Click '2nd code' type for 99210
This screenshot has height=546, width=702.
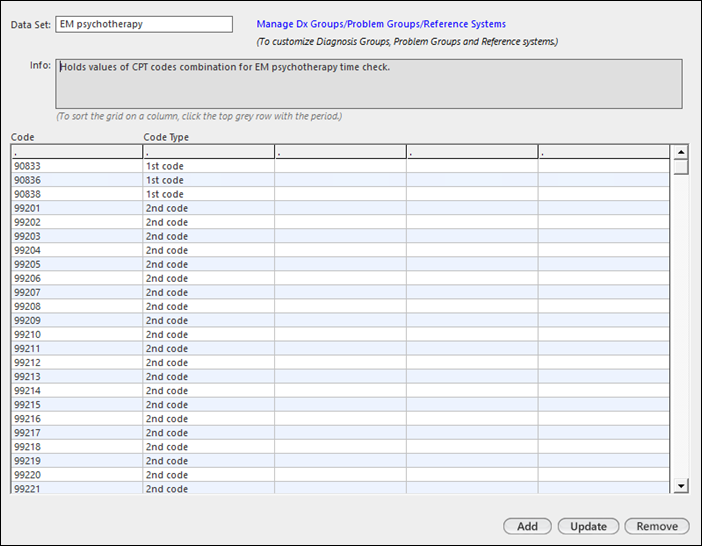[x=209, y=334]
